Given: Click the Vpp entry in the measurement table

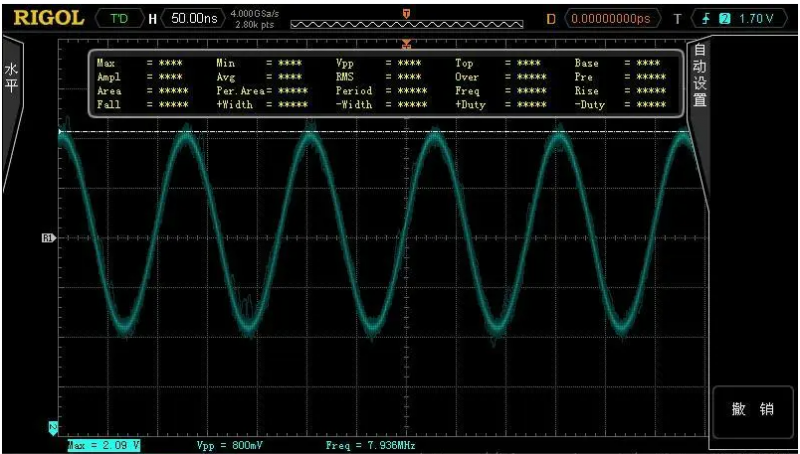Looking at the screenshot, I should [x=379, y=63].
